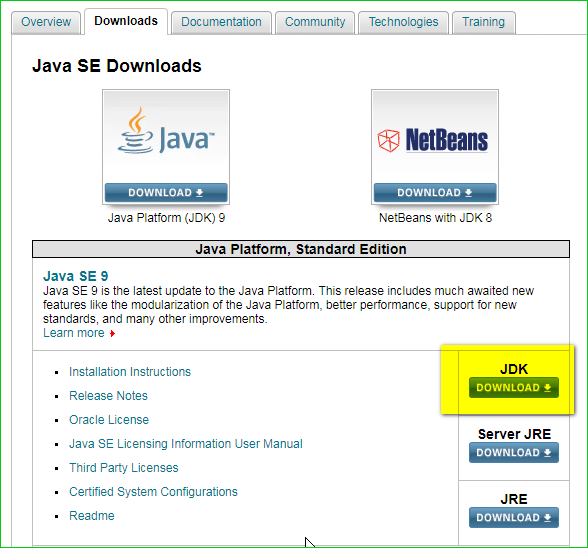Image resolution: width=588 pixels, height=548 pixels.
Task: Click the Java Platform (JDK) 9 caption
Action: pos(166,218)
